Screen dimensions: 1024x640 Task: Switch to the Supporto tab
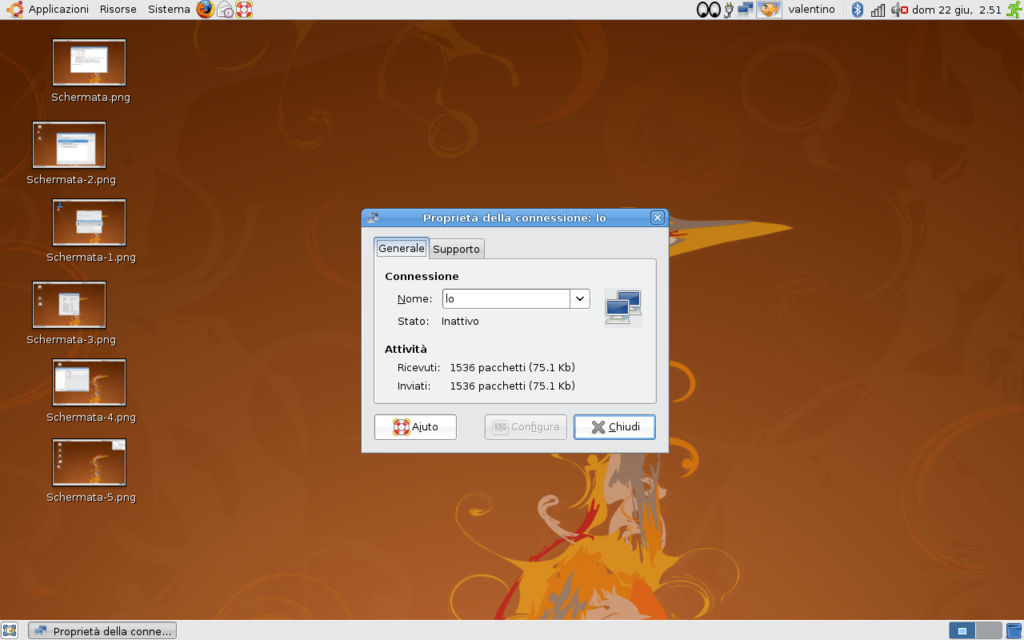[x=457, y=249]
